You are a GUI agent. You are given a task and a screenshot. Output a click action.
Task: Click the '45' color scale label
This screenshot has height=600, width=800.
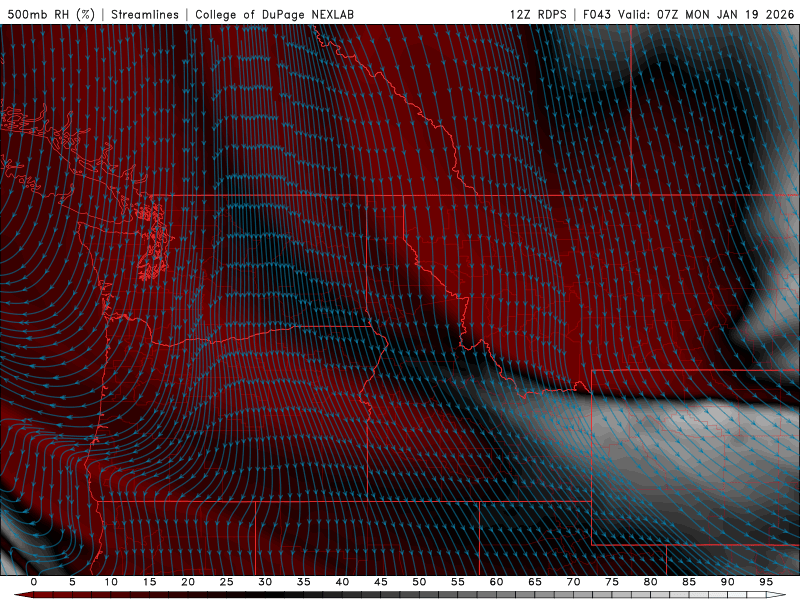pos(381,582)
